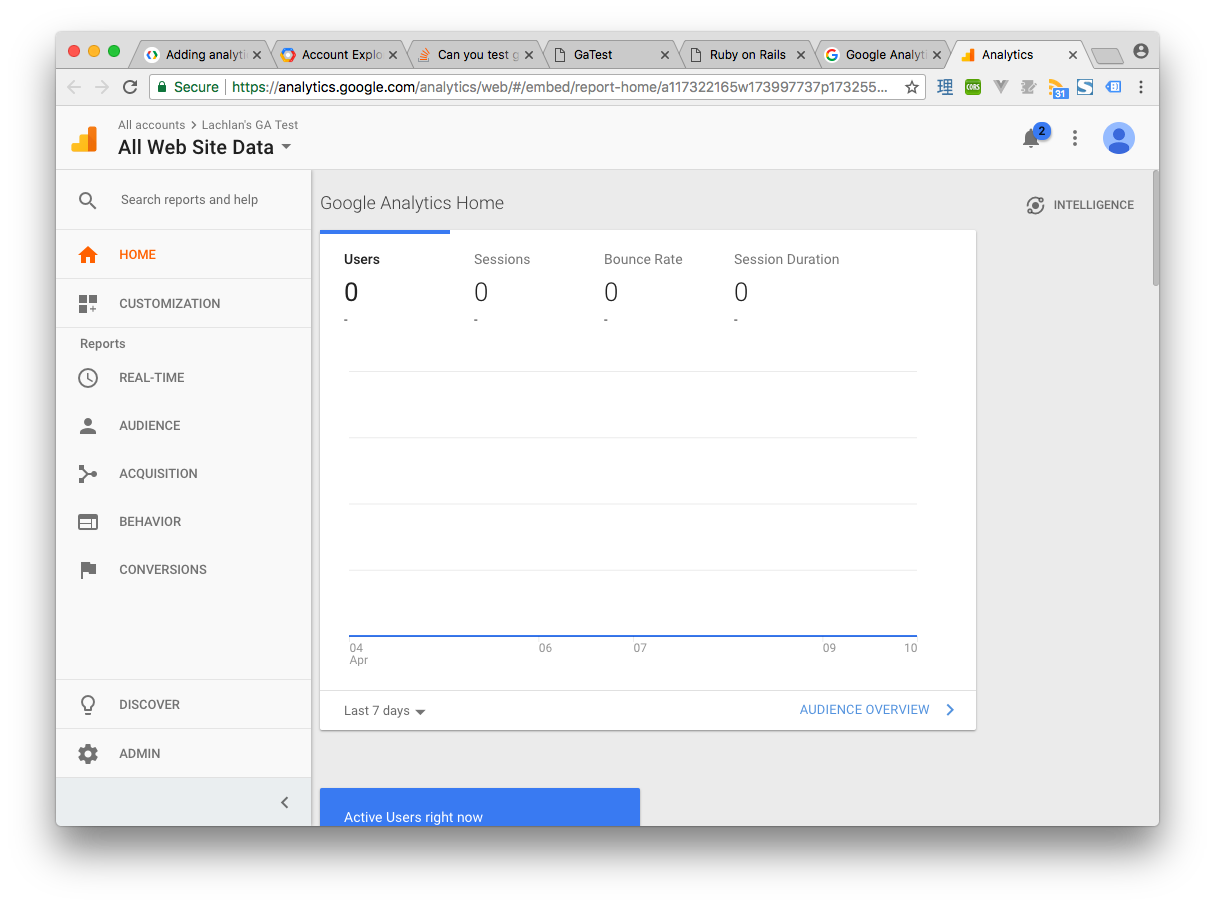This screenshot has width=1215, height=906.
Task: Open the HOME menu item
Action: pyautogui.click(x=184, y=255)
